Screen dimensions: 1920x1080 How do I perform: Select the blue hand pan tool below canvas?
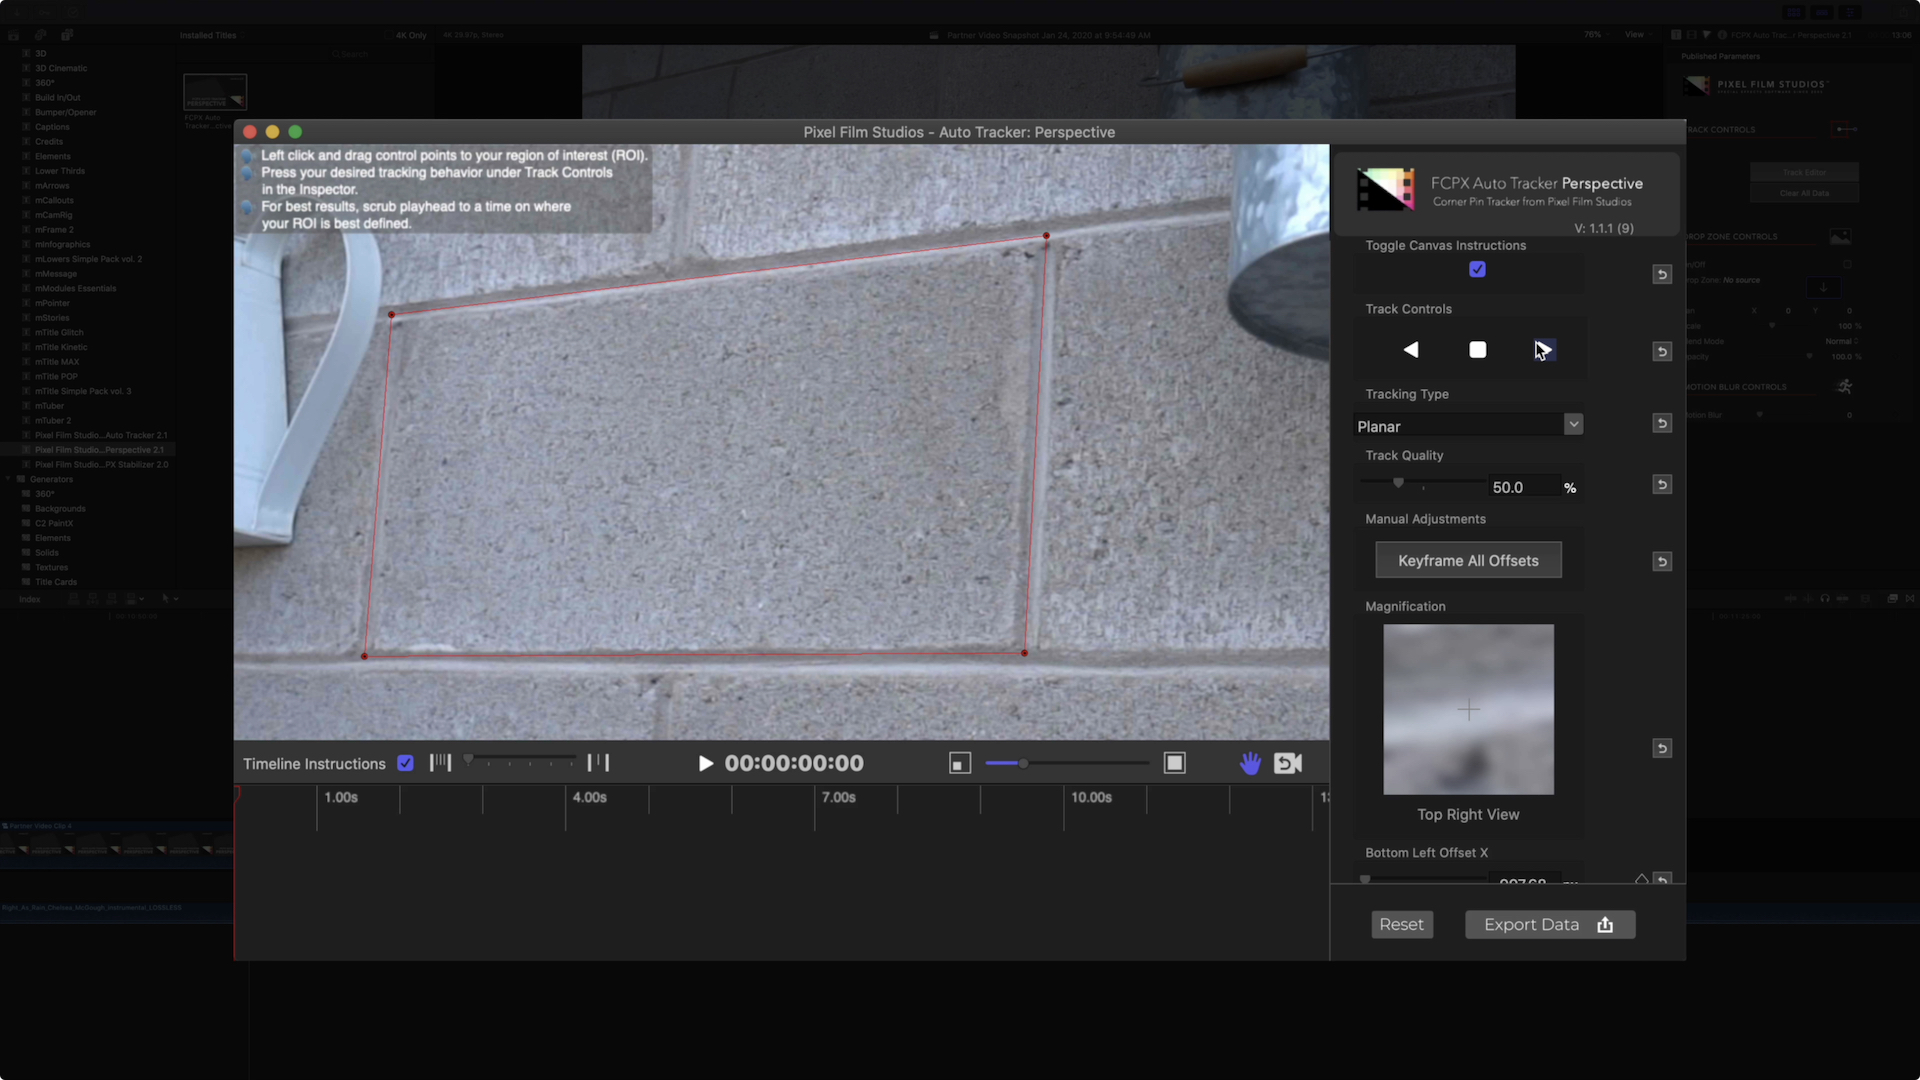[x=1250, y=762]
